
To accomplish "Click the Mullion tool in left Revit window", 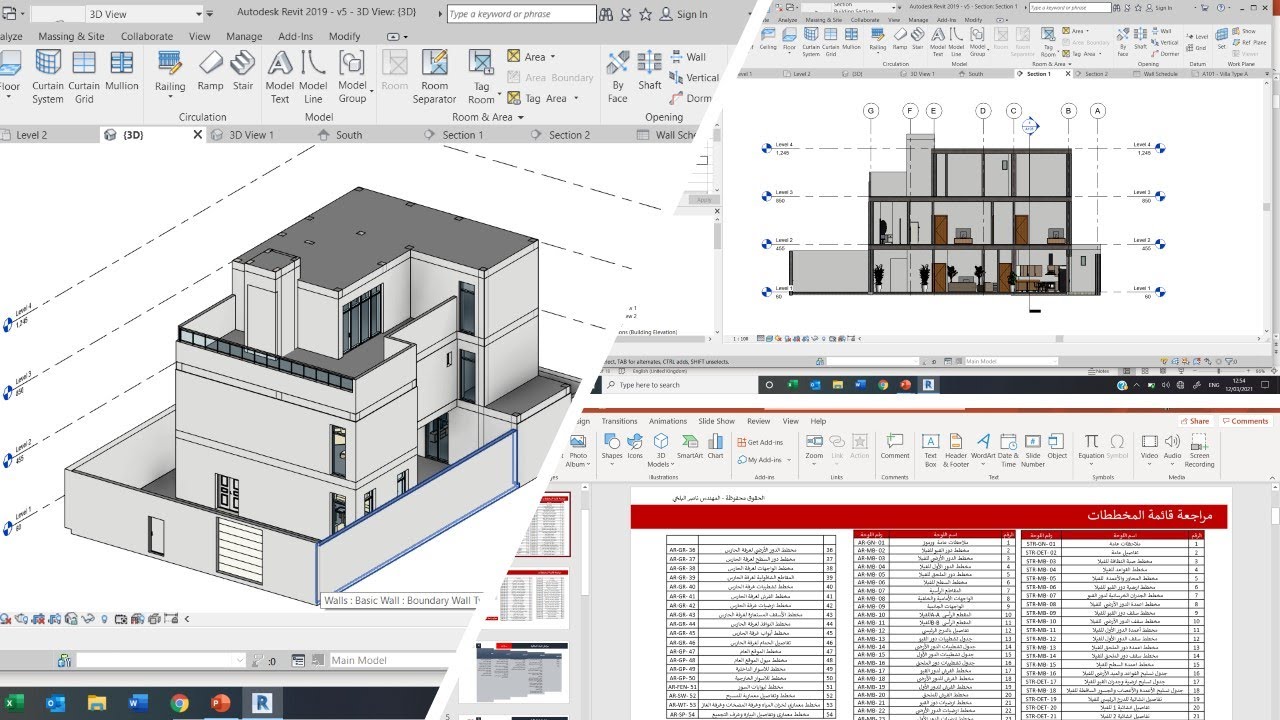I will (122, 70).
